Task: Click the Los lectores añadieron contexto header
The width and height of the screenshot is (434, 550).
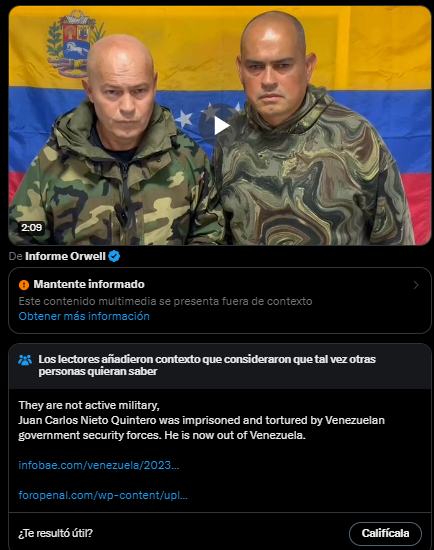Action: 207,365
